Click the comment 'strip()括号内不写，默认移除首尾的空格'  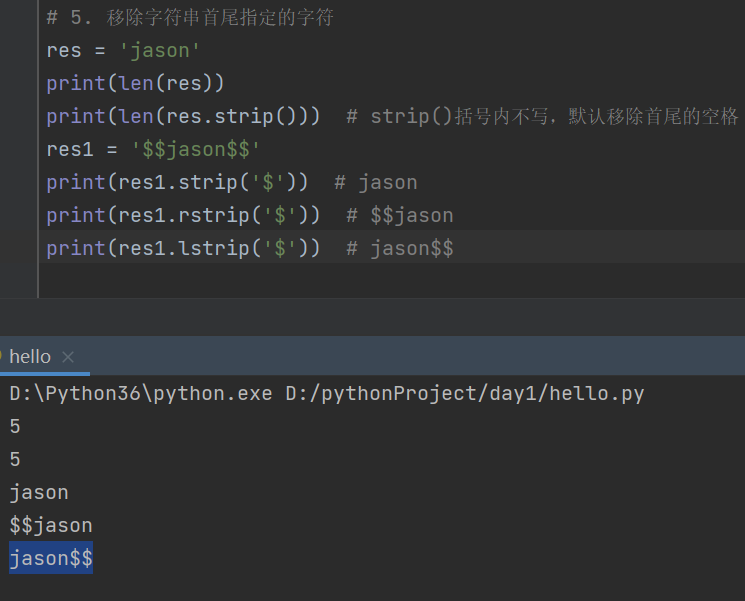[554, 116]
